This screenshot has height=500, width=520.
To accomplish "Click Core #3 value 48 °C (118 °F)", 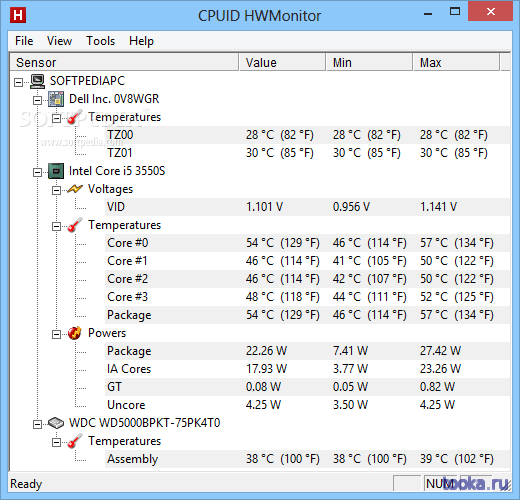I will coord(283,297).
